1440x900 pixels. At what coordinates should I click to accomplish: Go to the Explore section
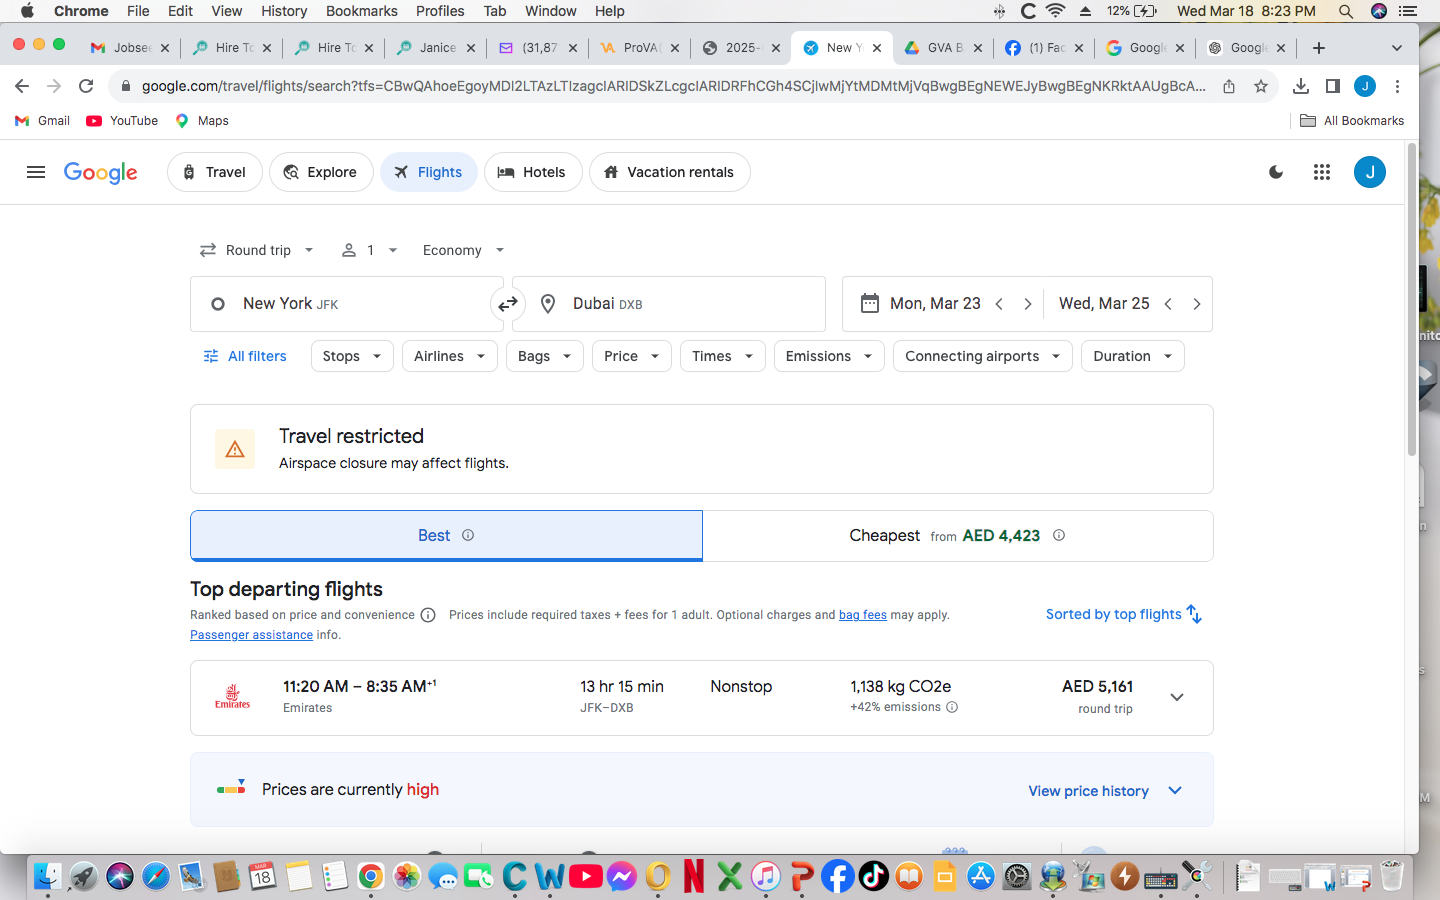point(321,172)
